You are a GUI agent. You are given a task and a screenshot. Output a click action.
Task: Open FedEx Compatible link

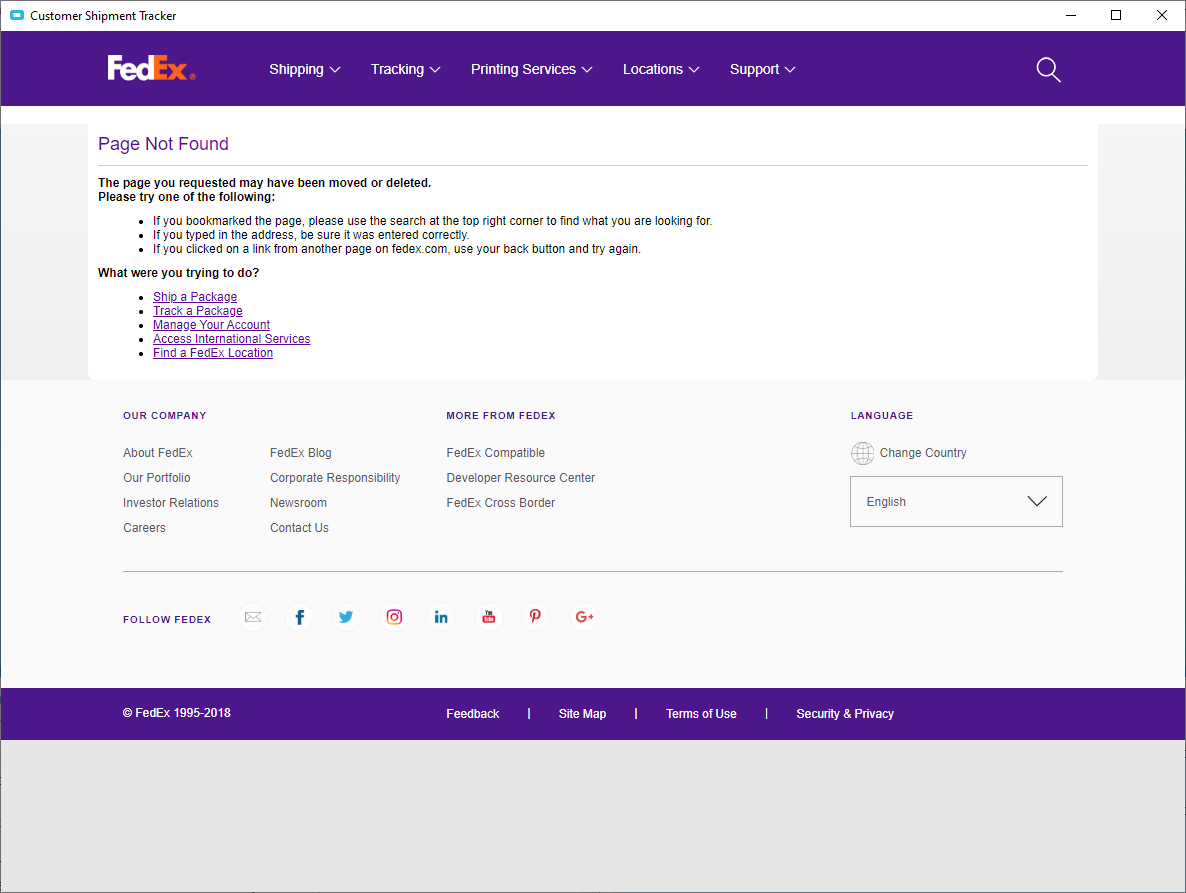(x=495, y=453)
